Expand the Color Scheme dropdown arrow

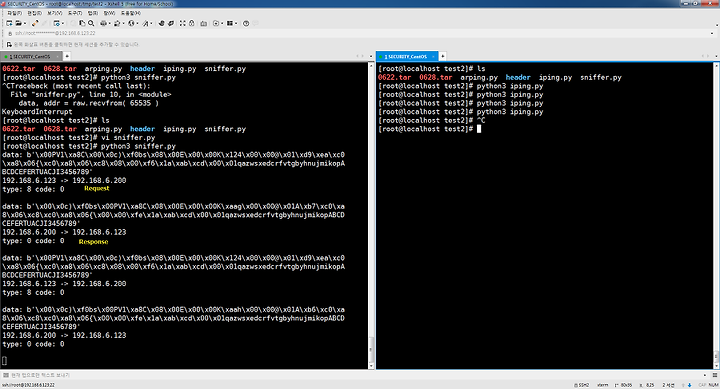pos(124,23)
